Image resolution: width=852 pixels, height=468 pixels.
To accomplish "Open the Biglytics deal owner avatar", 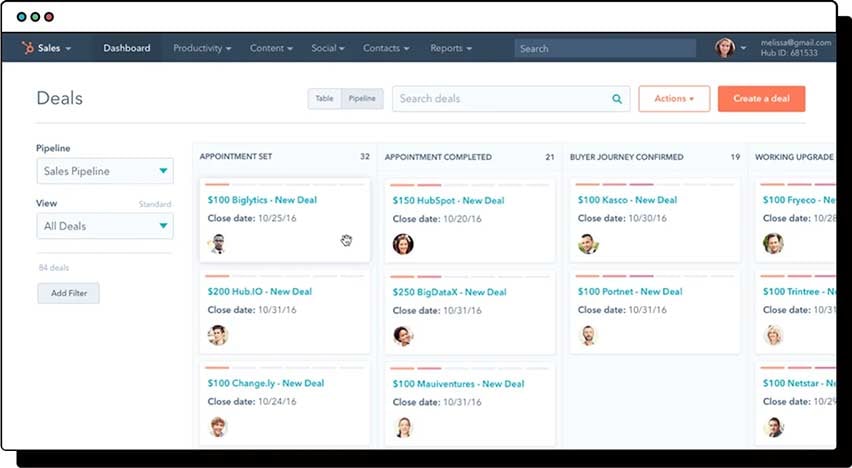I will [x=217, y=244].
